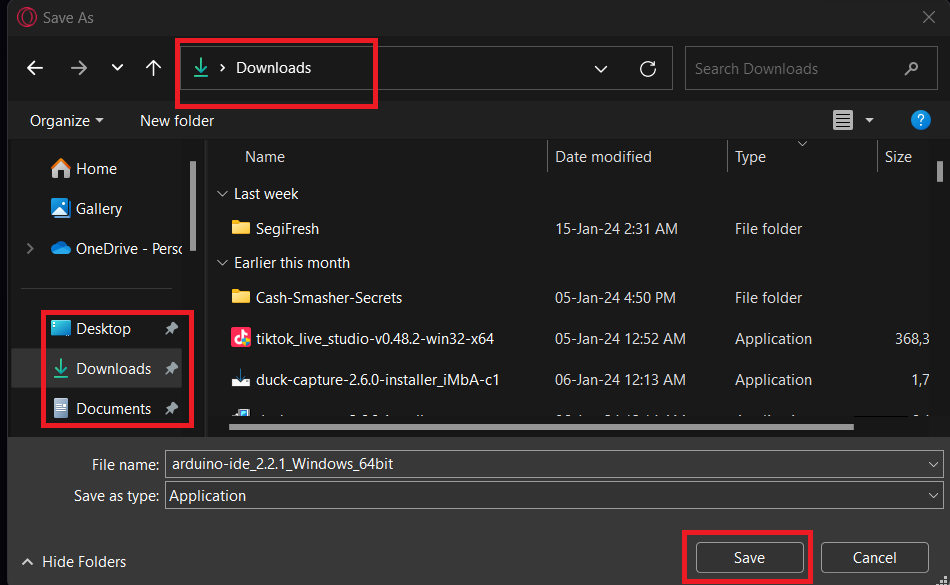950x585 pixels.
Task: Open the Organize menu
Action: (66, 120)
